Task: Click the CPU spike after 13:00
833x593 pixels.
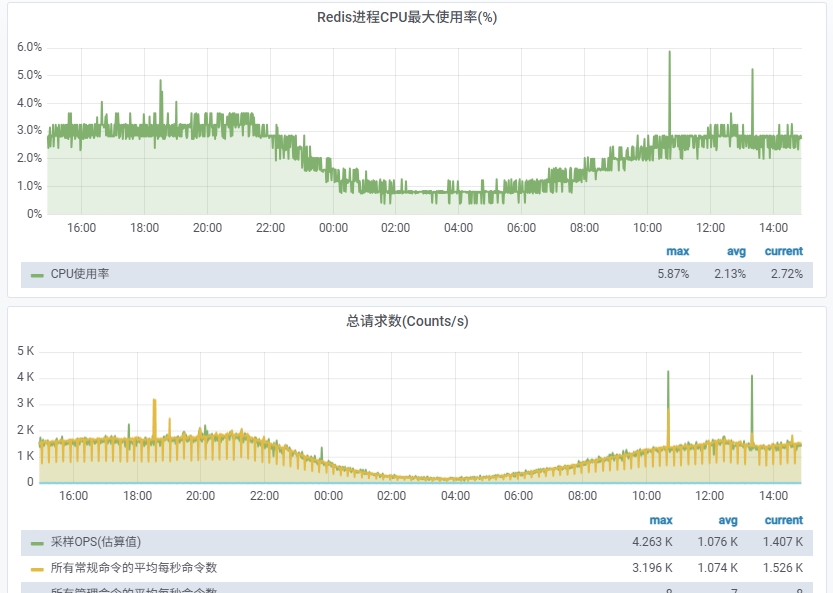Action: tap(752, 73)
